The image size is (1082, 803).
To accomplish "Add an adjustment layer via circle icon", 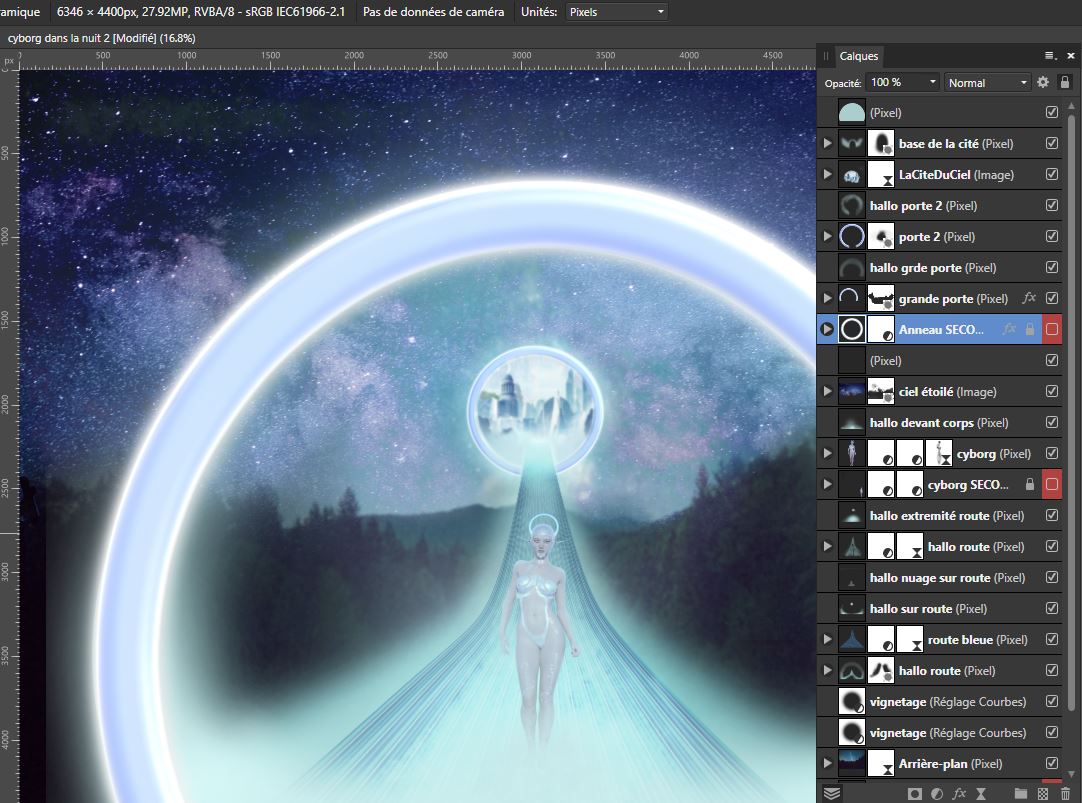I will [x=937, y=794].
